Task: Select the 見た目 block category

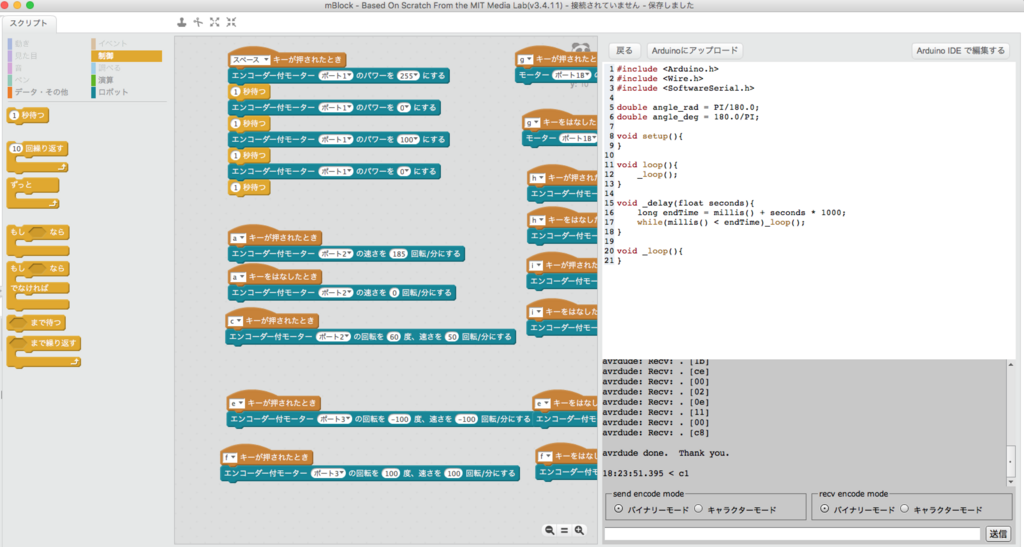Action: 25,55
